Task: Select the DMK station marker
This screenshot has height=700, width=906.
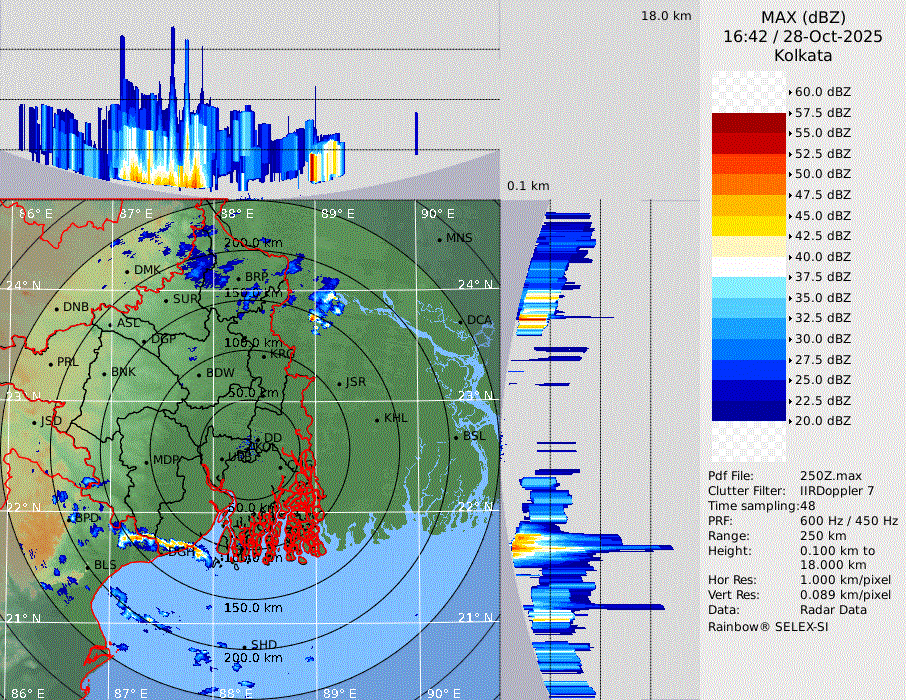Action: (x=127, y=270)
